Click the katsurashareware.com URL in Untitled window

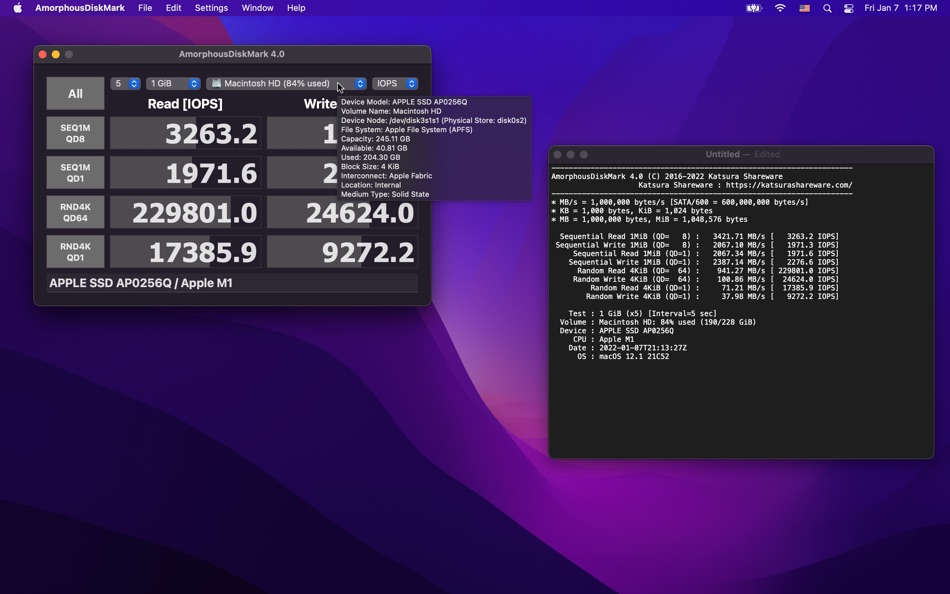789,185
